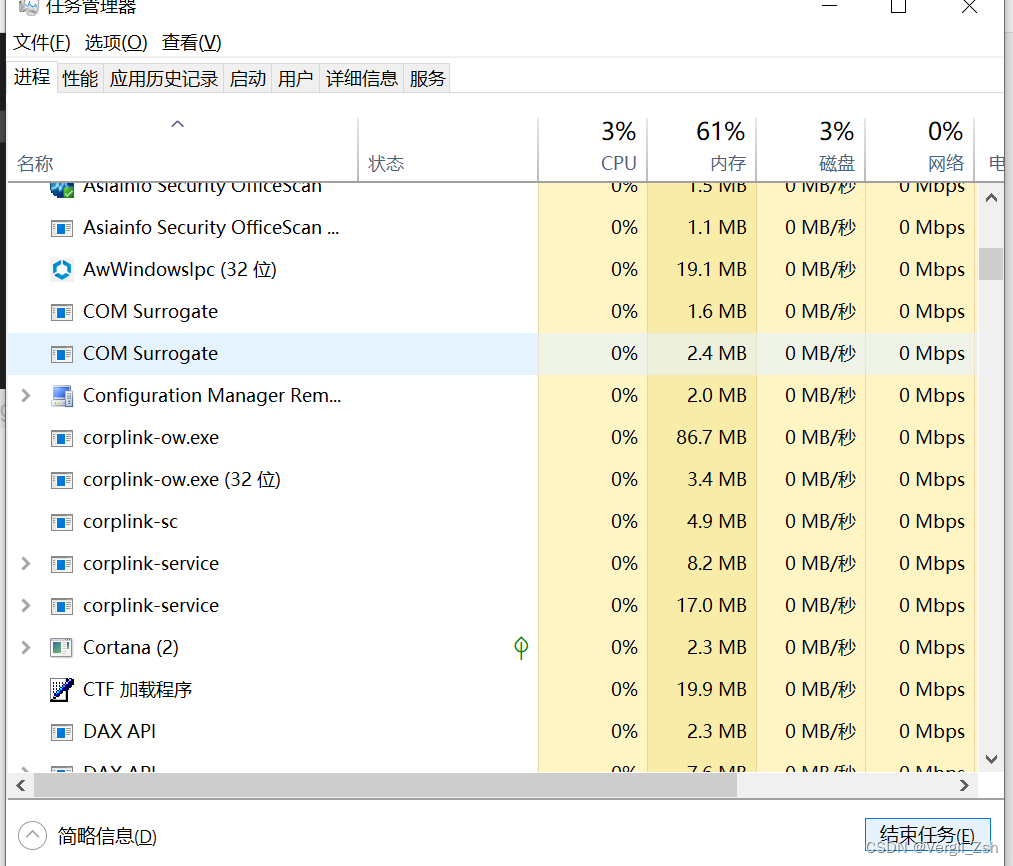
Task: Switch to the 服务 tab
Action: pyautogui.click(x=427, y=78)
